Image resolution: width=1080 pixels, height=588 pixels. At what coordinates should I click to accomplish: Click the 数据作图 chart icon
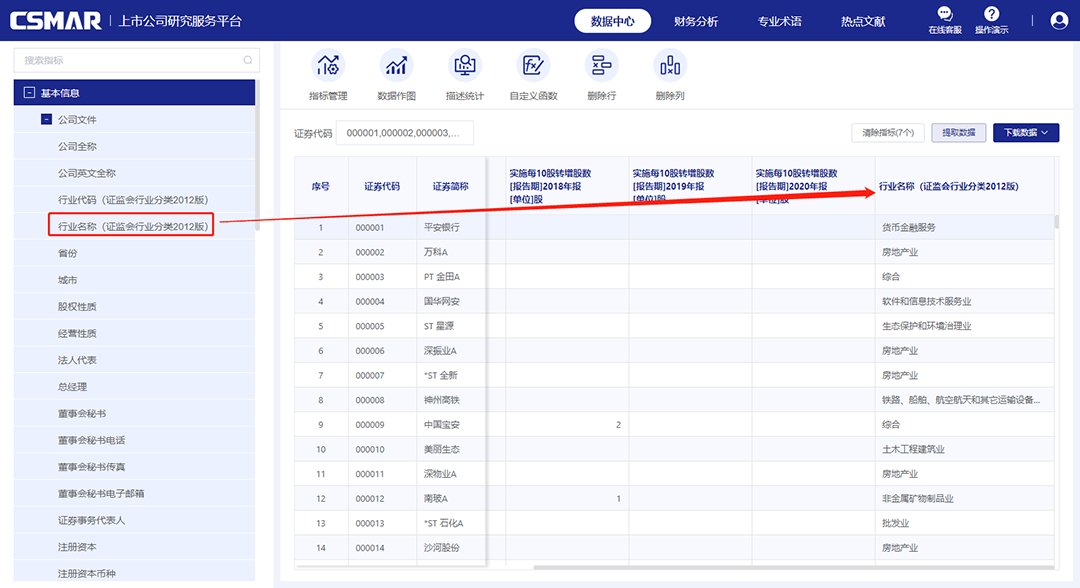point(396,66)
